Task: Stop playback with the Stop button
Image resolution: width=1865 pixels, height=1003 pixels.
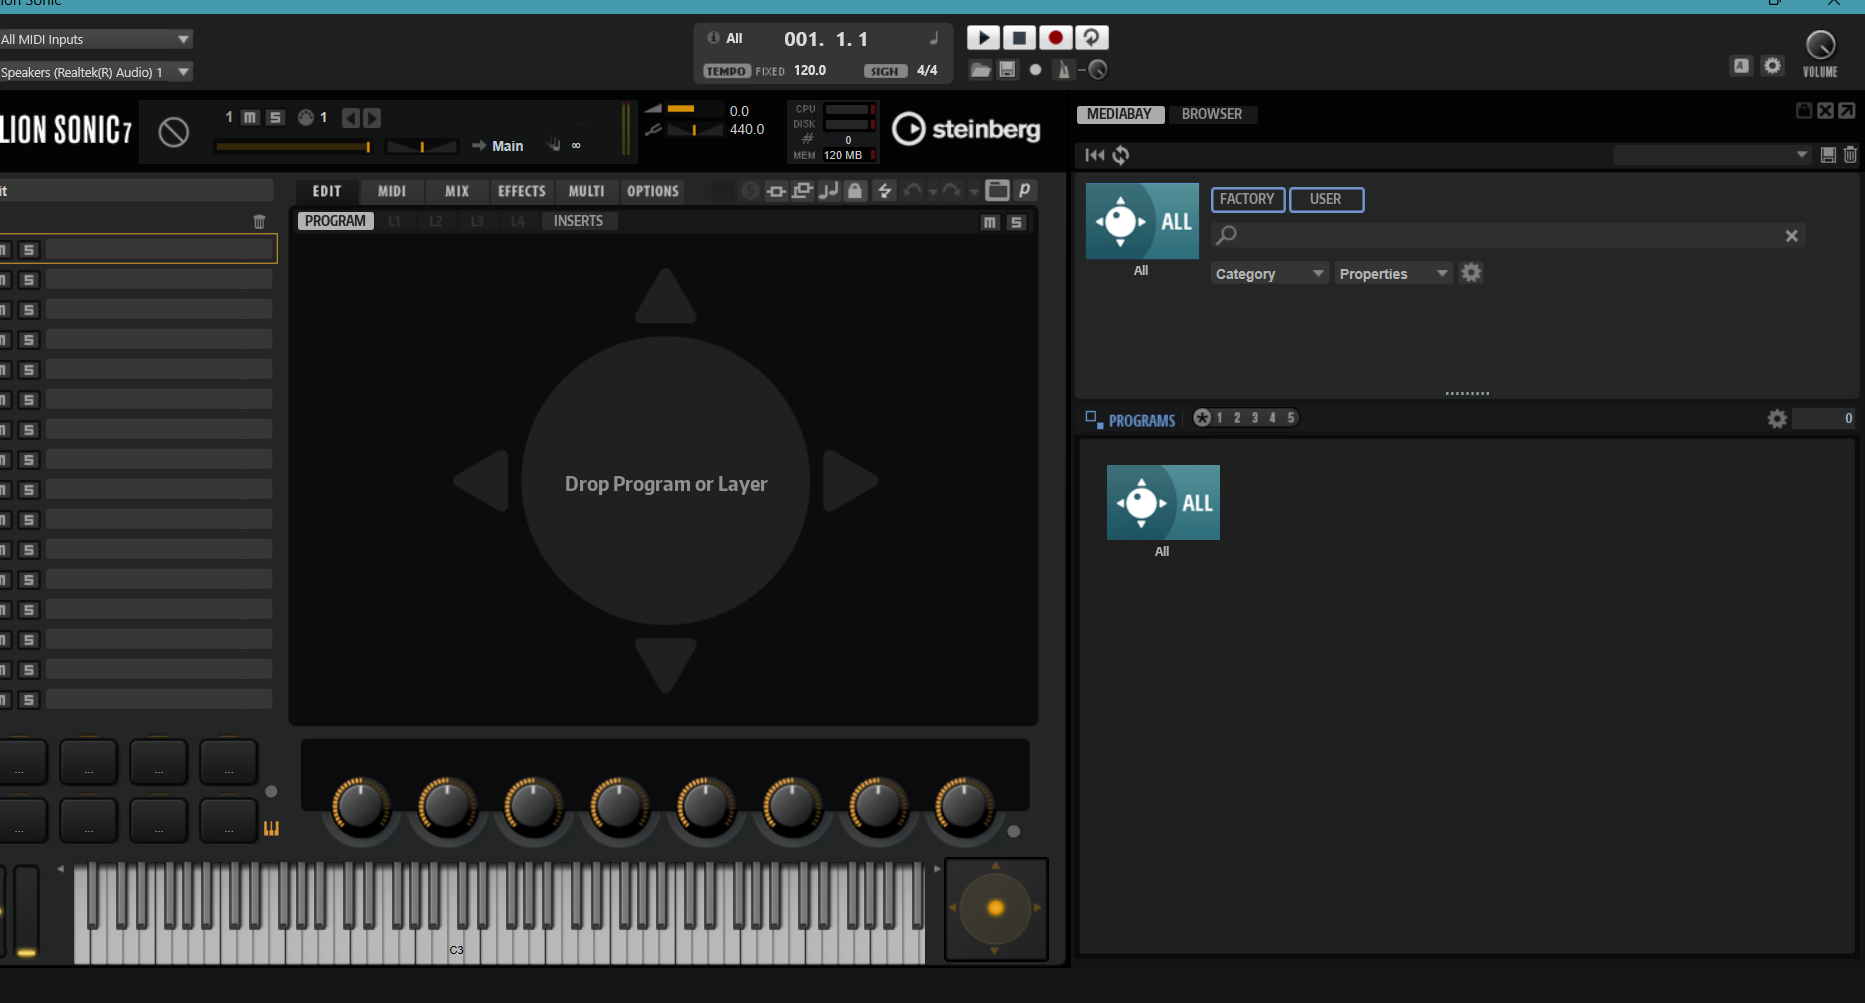Action: tap(1019, 38)
